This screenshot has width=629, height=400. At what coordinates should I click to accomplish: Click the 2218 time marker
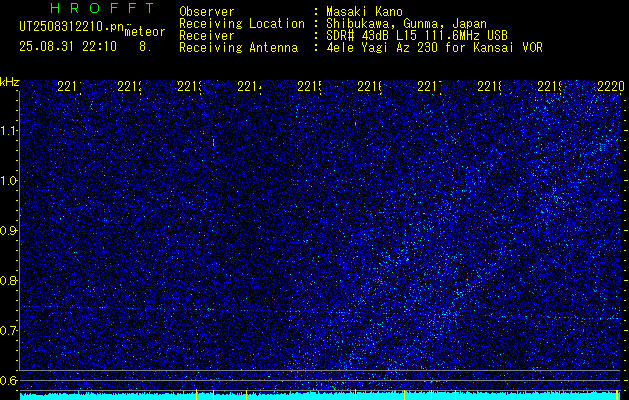click(x=489, y=86)
